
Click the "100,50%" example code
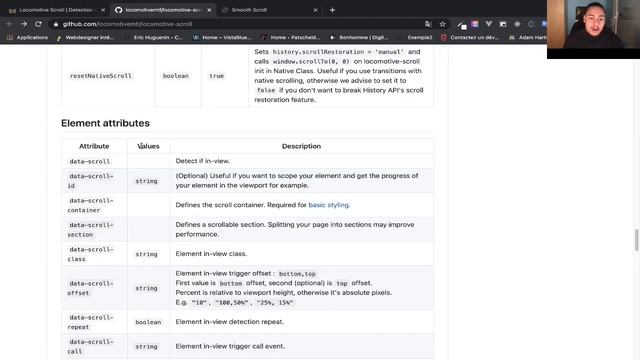click(232, 302)
